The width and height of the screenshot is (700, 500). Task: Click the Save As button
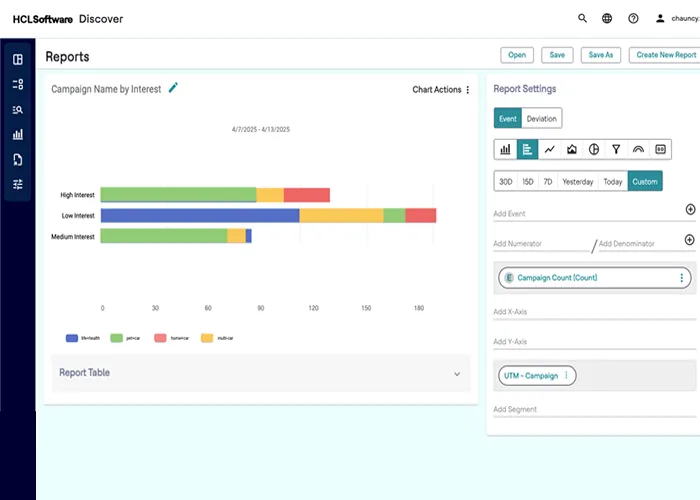click(600, 55)
